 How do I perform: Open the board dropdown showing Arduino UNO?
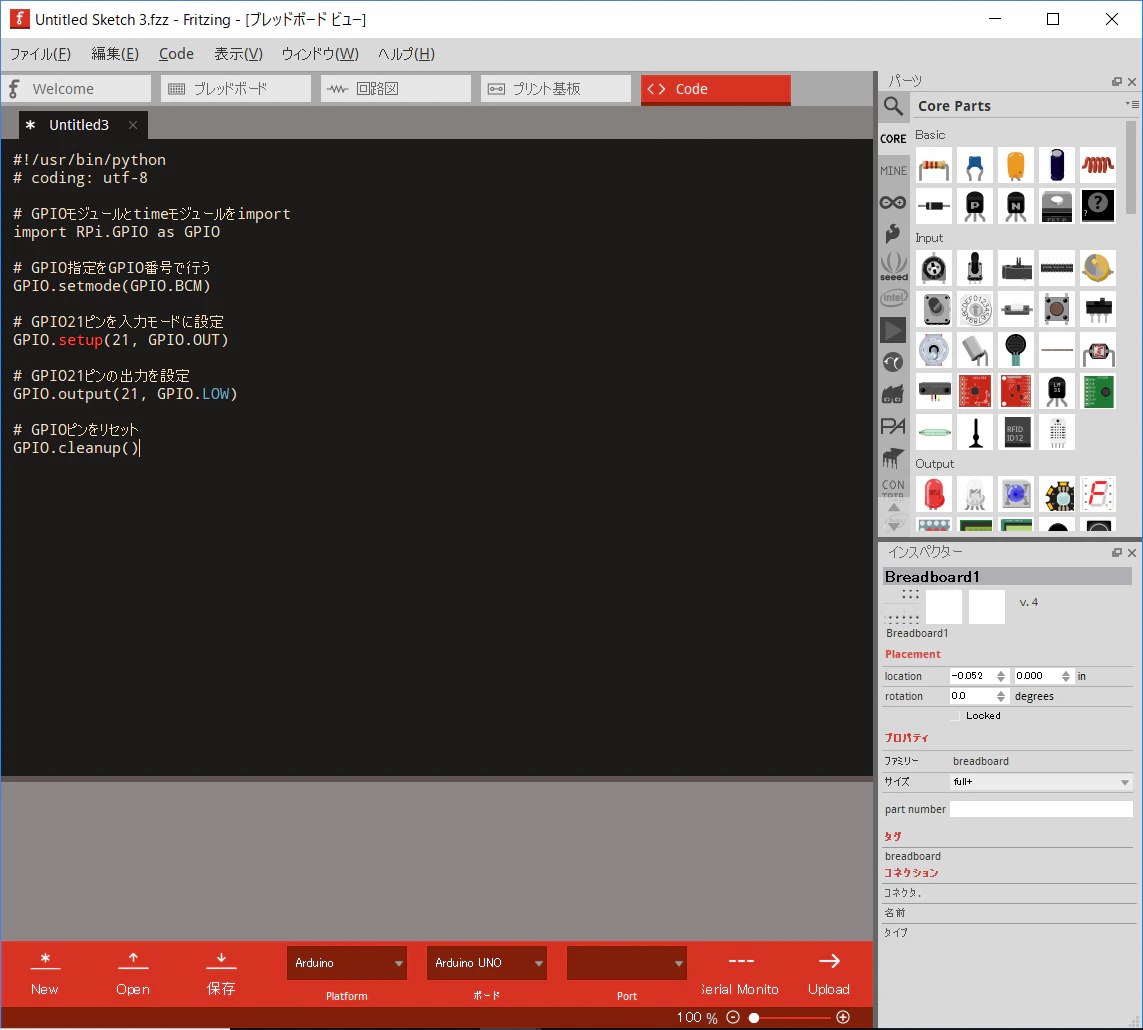click(487, 963)
